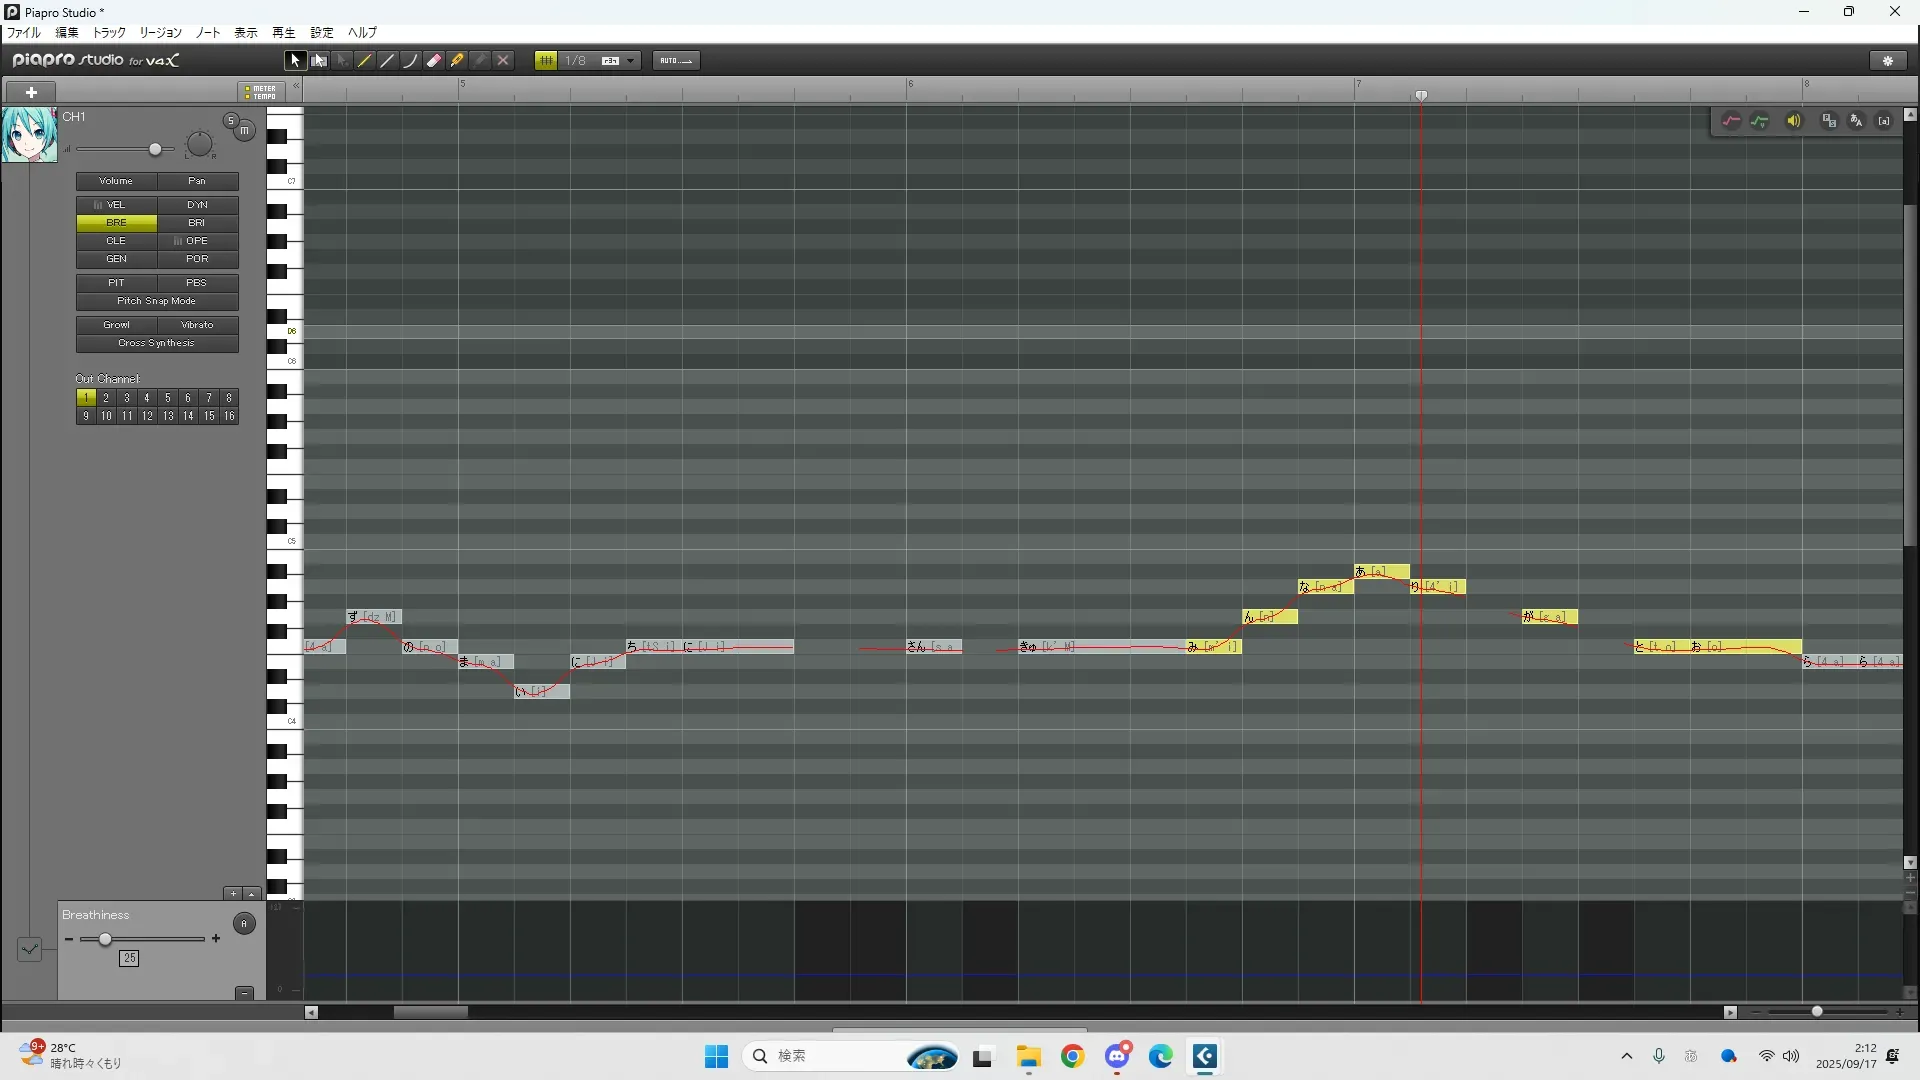
Task: Collapse the Breathiness parameter panel
Action: click(x=244, y=993)
